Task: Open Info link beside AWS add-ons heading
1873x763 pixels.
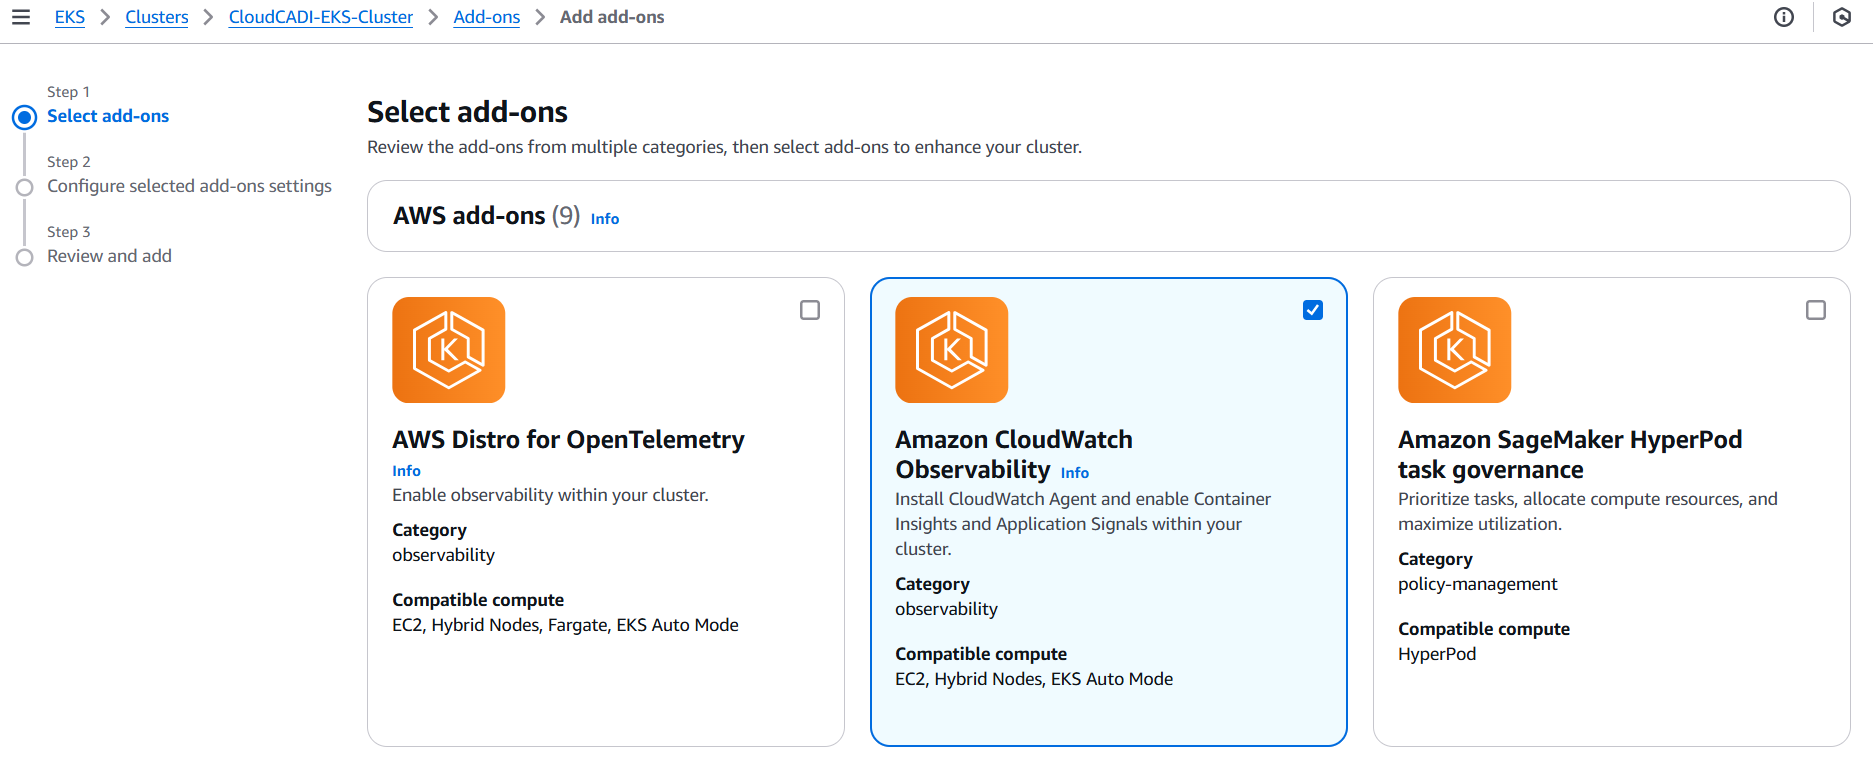Action: [604, 219]
